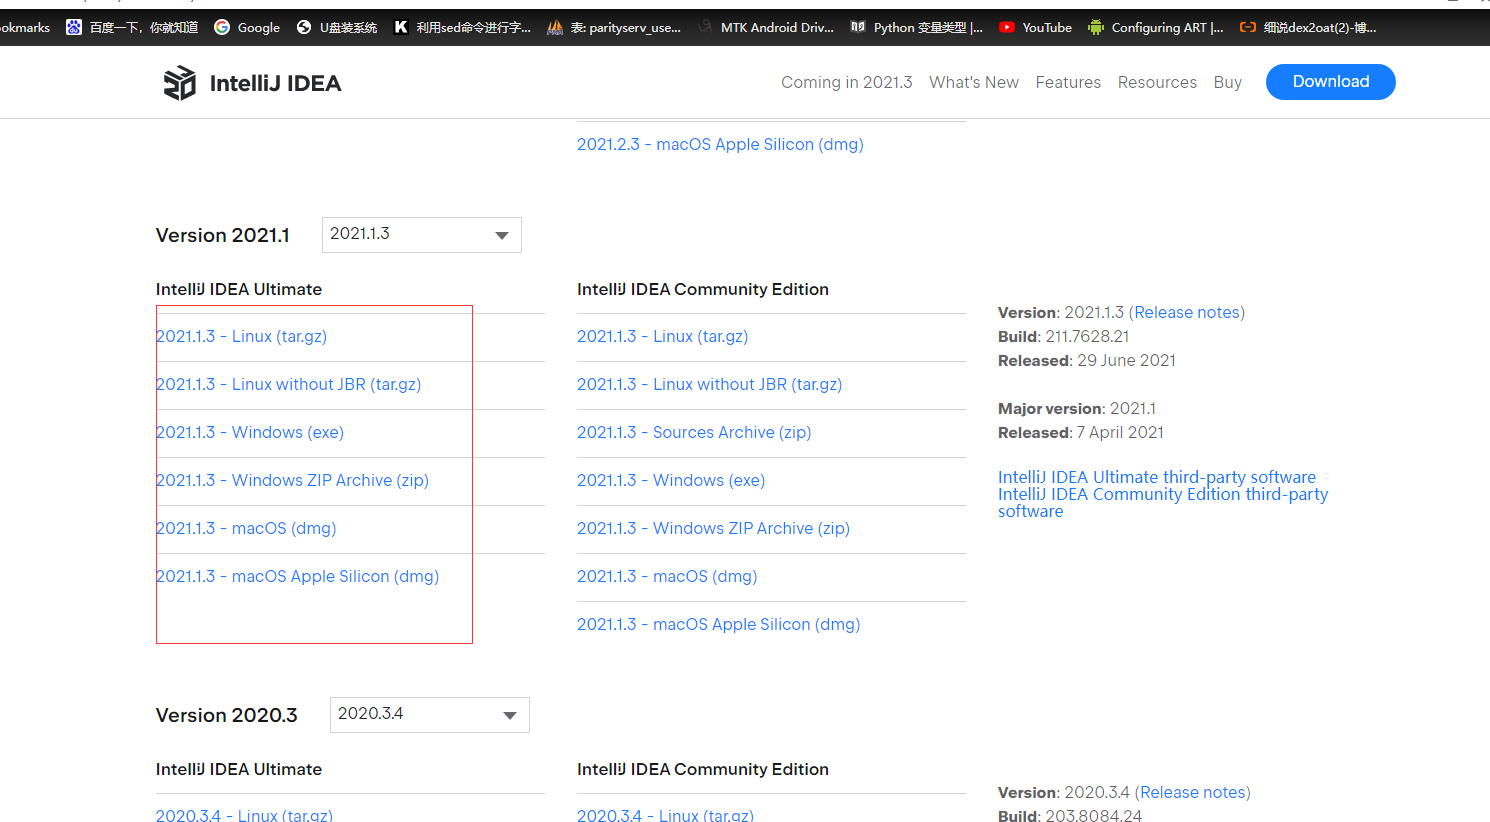This screenshot has width=1490, height=822.
Task: Open the Buy menu item
Action: [1228, 82]
